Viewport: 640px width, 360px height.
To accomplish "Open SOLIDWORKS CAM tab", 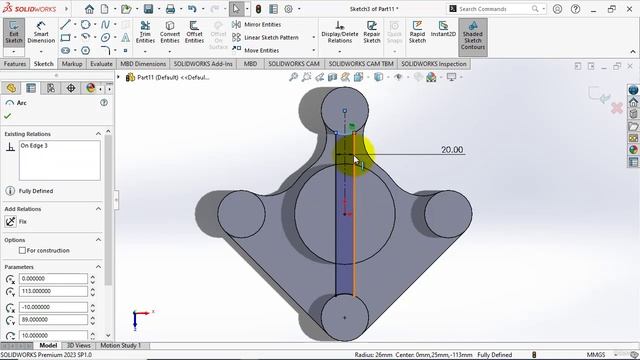I will click(x=293, y=64).
